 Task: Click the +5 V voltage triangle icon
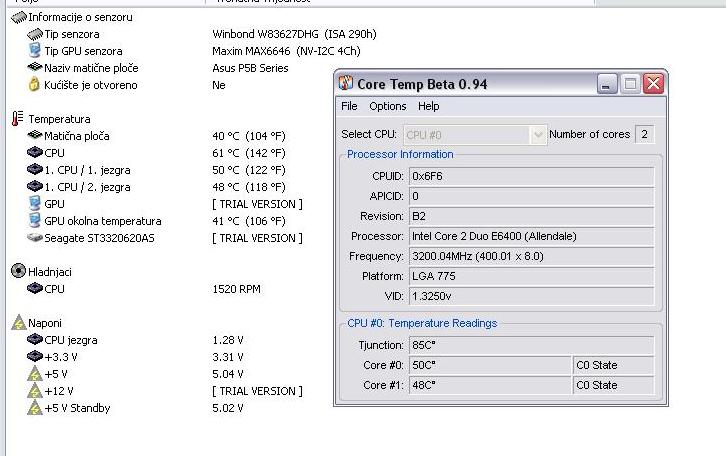point(35,374)
